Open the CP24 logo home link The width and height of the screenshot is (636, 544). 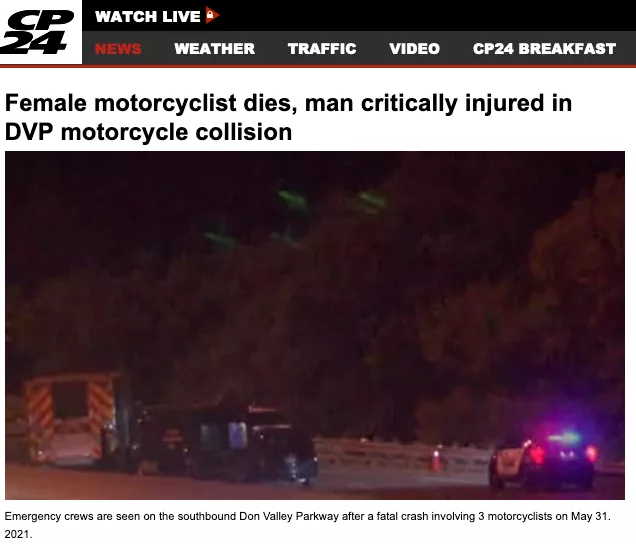(x=41, y=32)
